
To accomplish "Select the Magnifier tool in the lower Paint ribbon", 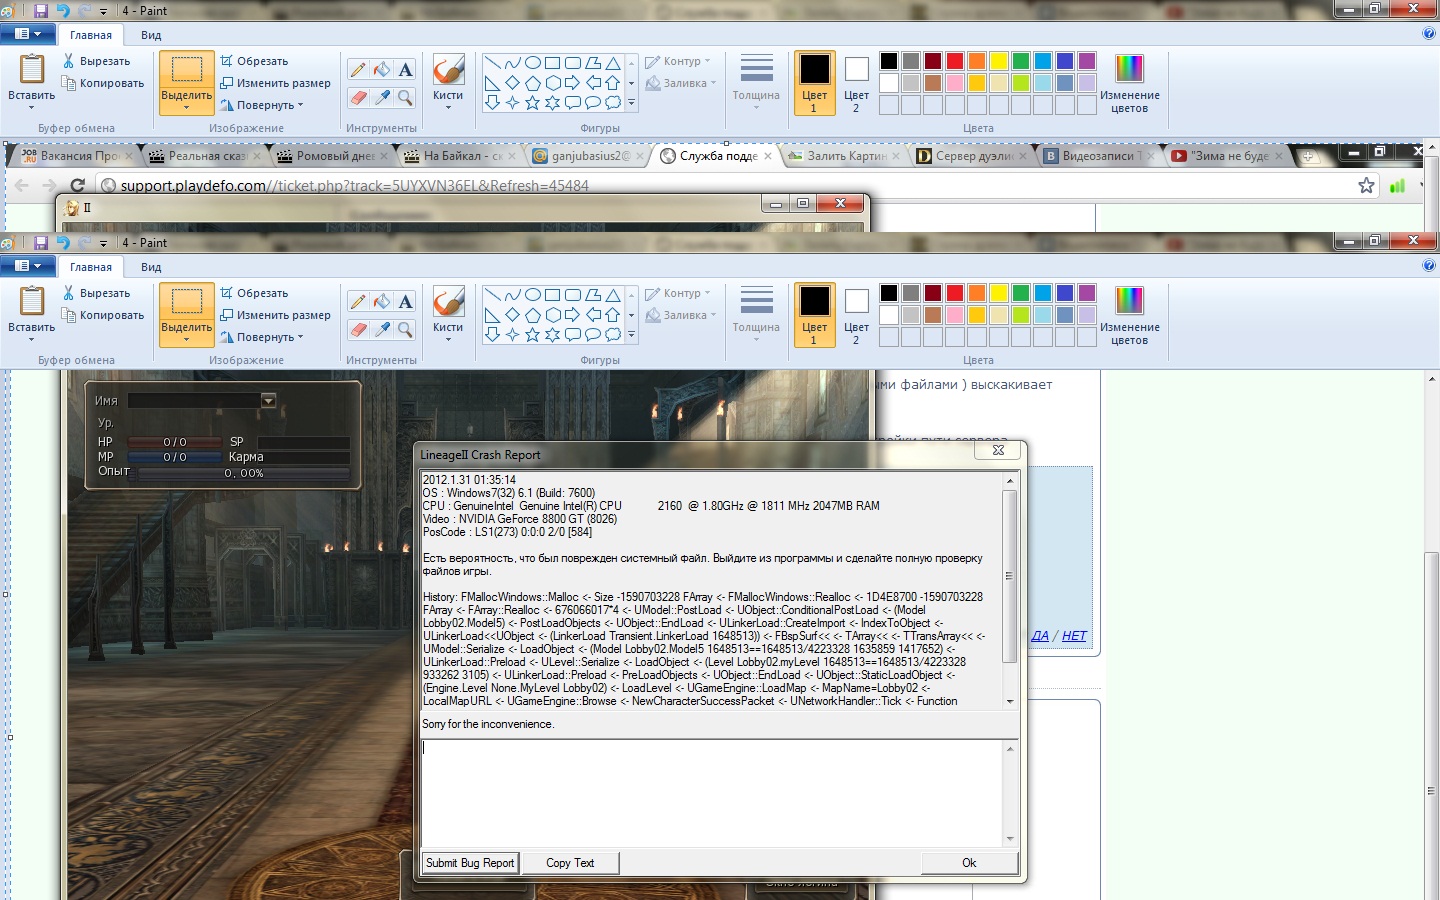I will coord(405,329).
